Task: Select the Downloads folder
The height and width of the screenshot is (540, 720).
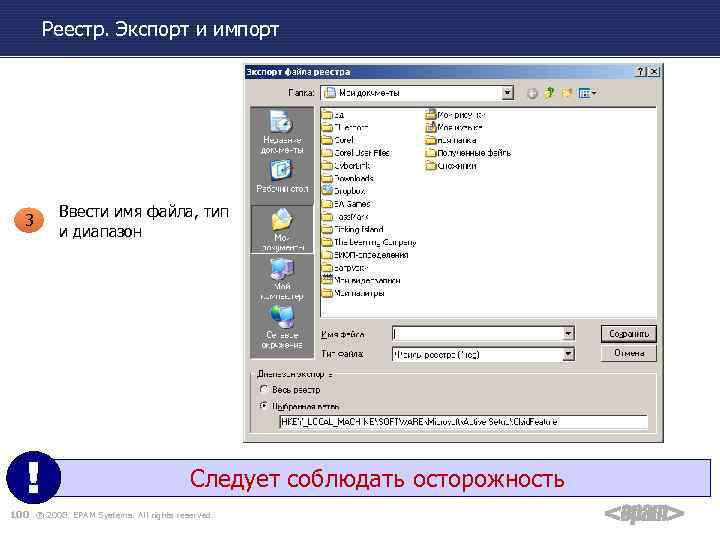Action: (348, 178)
